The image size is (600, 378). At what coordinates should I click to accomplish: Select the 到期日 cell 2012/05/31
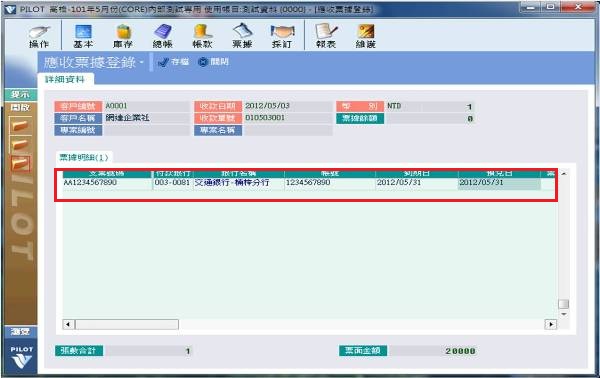pos(417,183)
